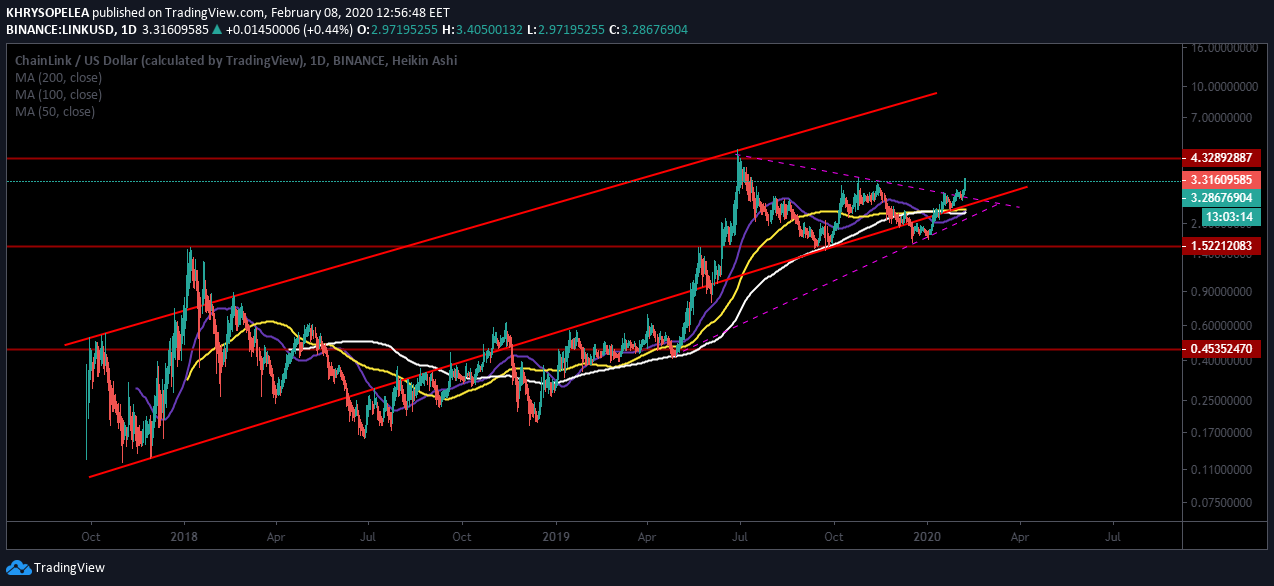Click the TradingView.com text in the header

215,12
